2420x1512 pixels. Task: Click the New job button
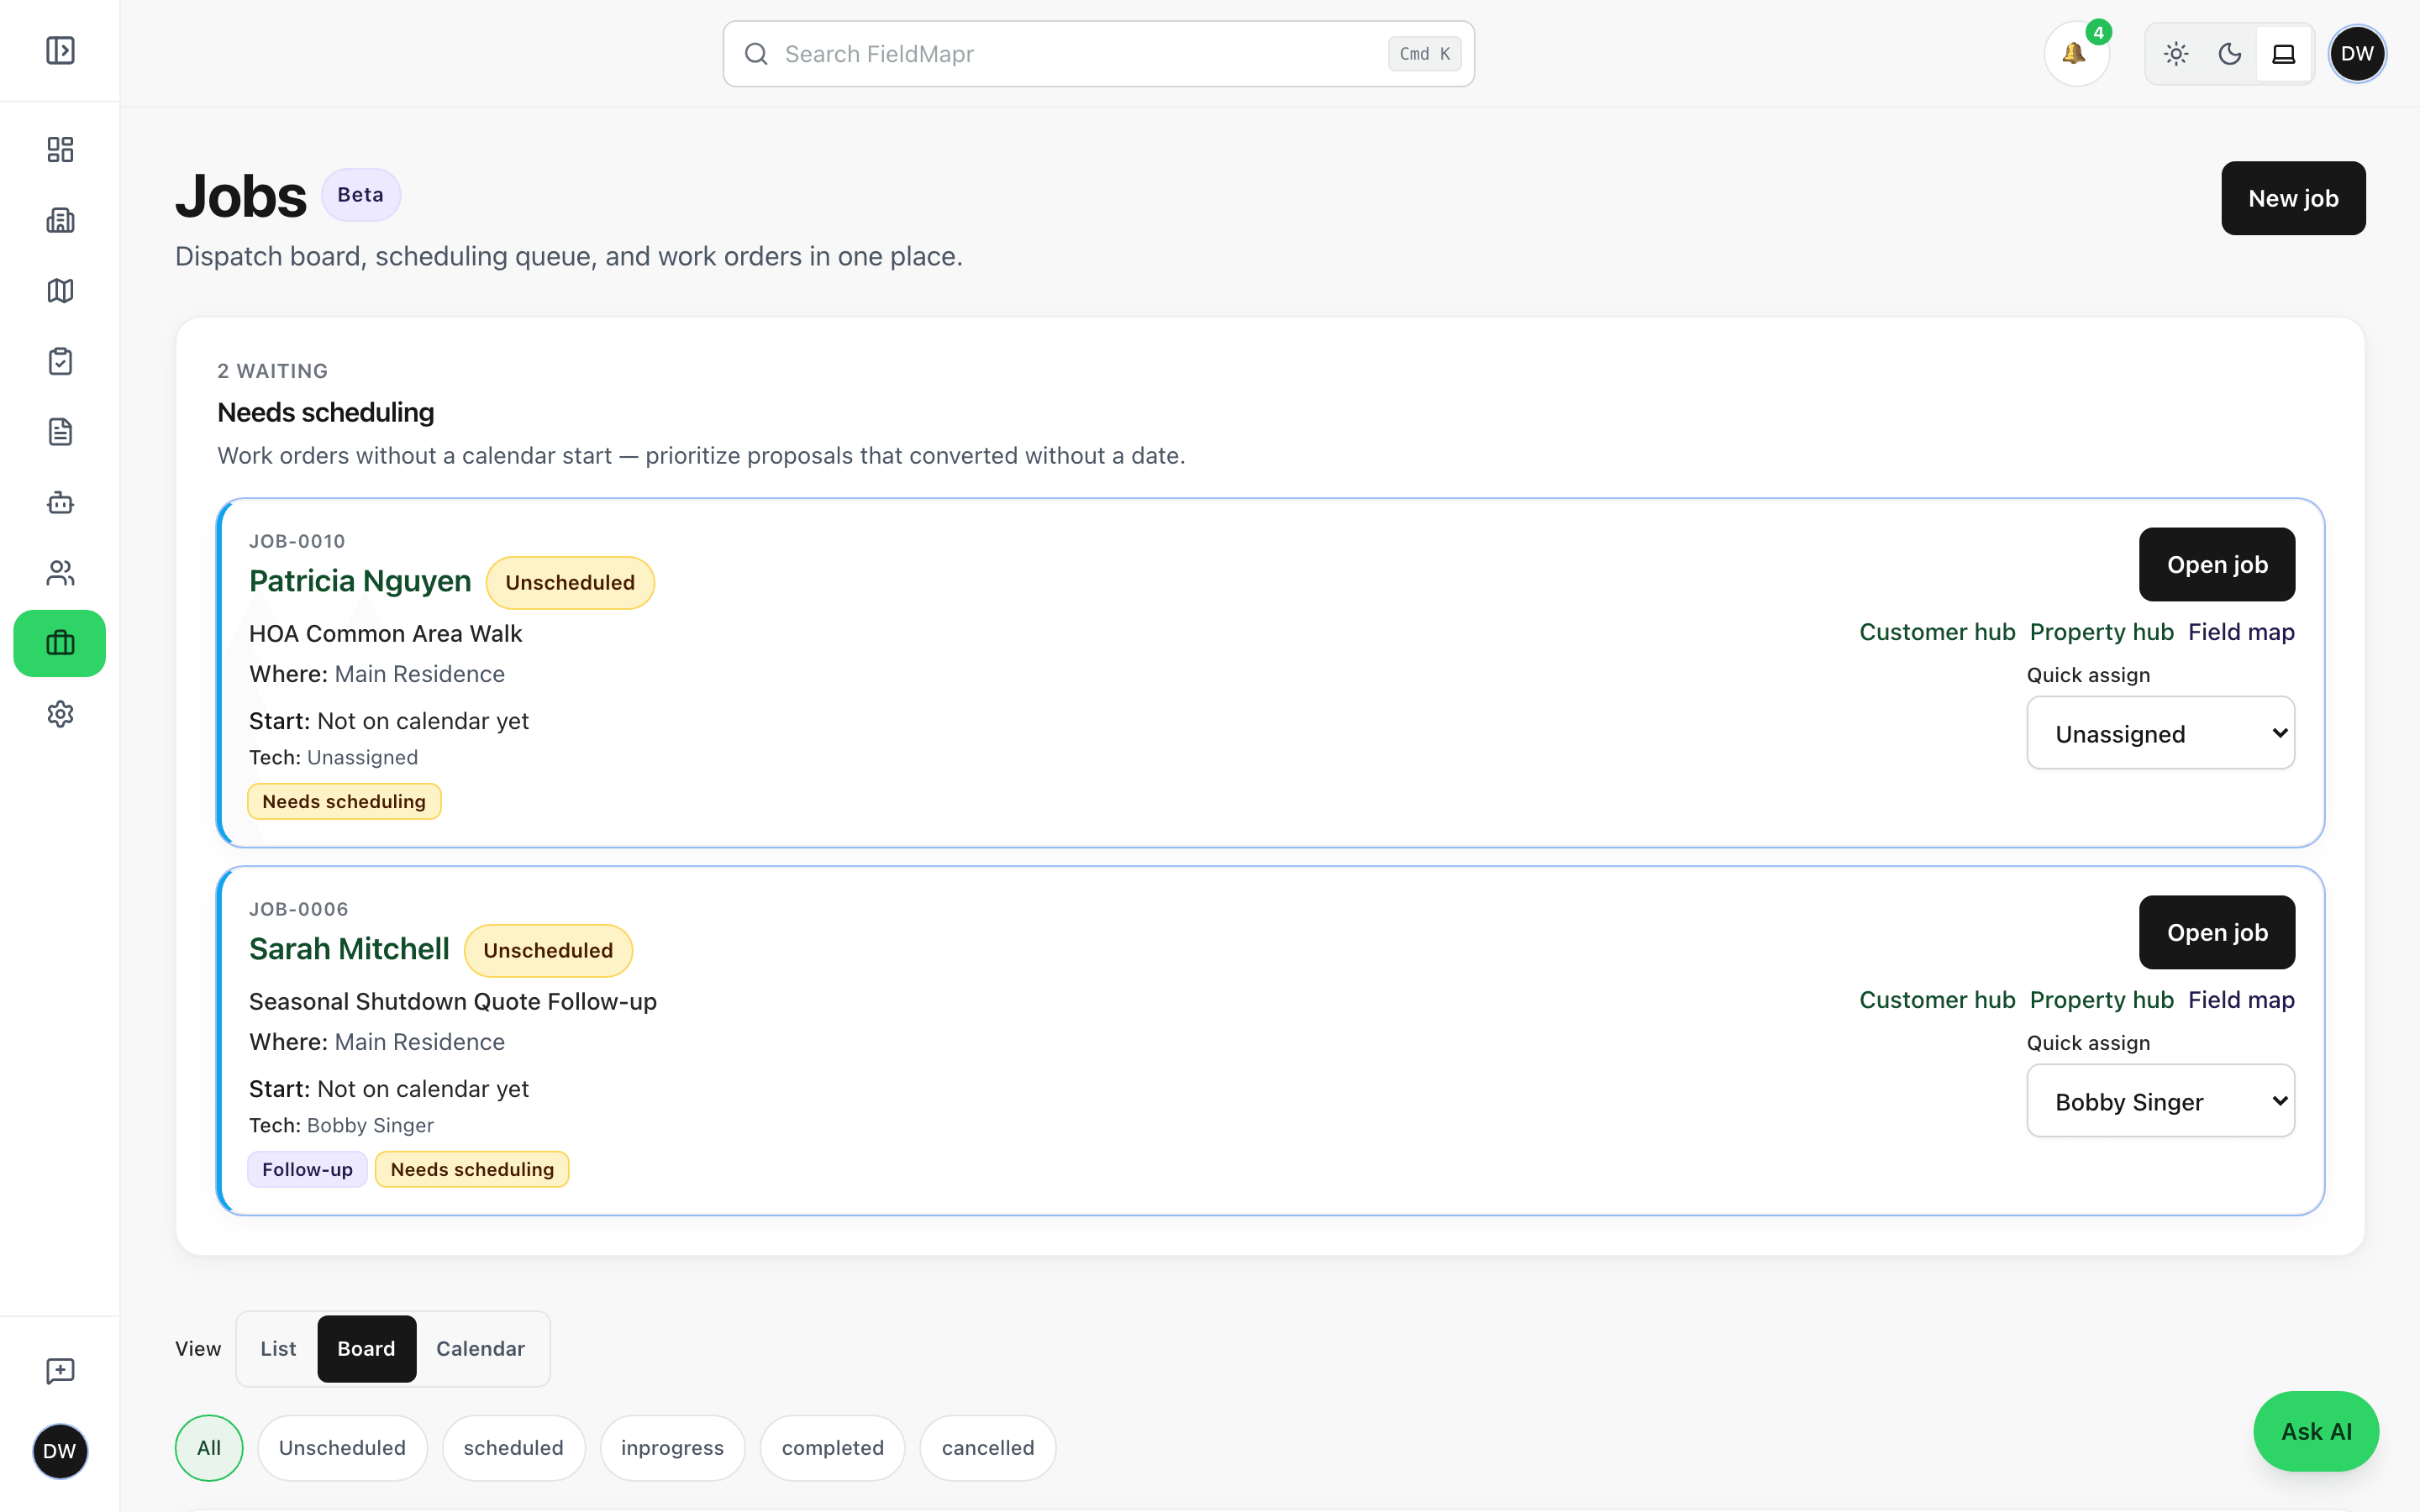(x=2293, y=198)
